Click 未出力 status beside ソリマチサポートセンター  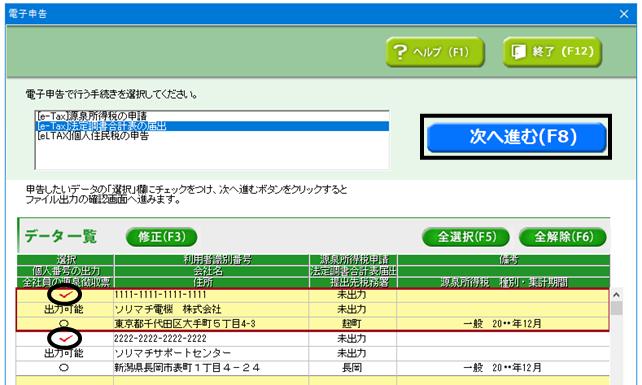[352, 353]
